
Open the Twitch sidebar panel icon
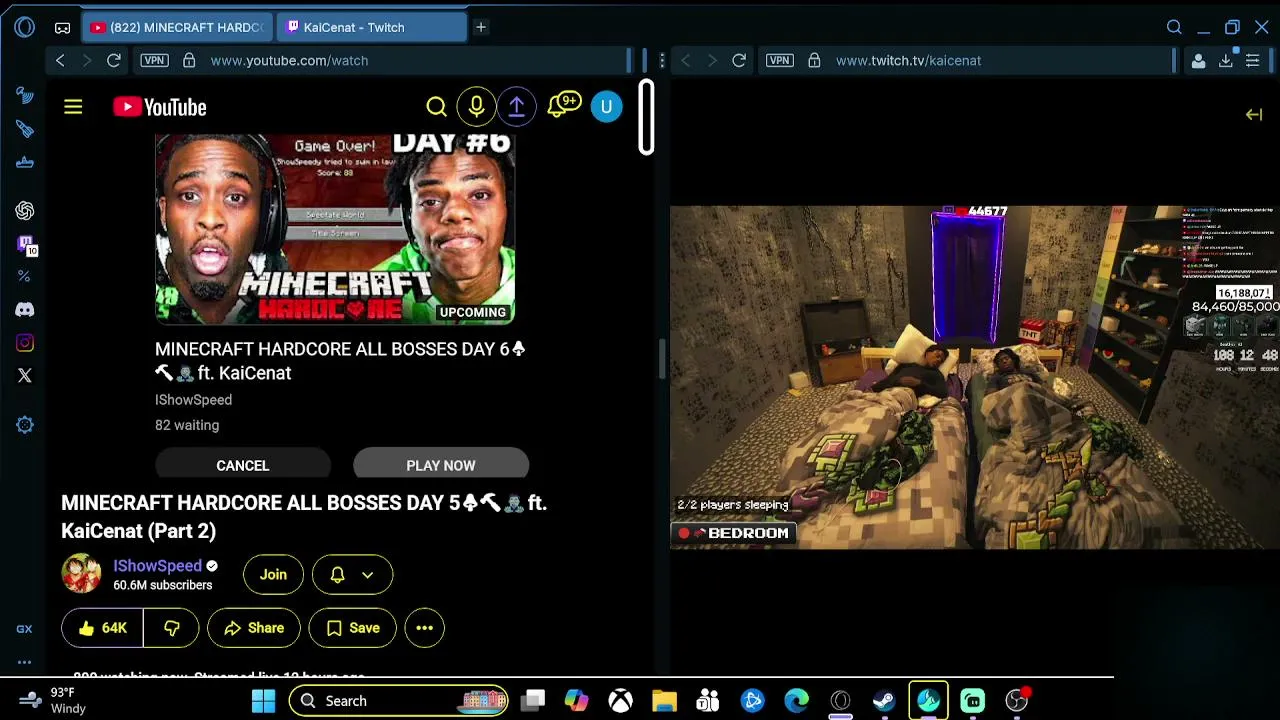(x=25, y=244)
